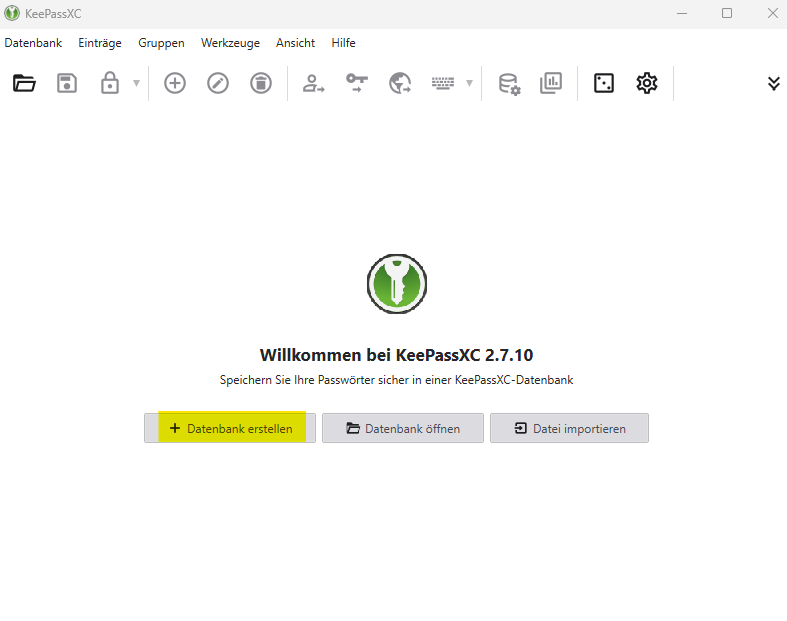
Task: Add a new entry with plus icon
Action: click(175, 83)
